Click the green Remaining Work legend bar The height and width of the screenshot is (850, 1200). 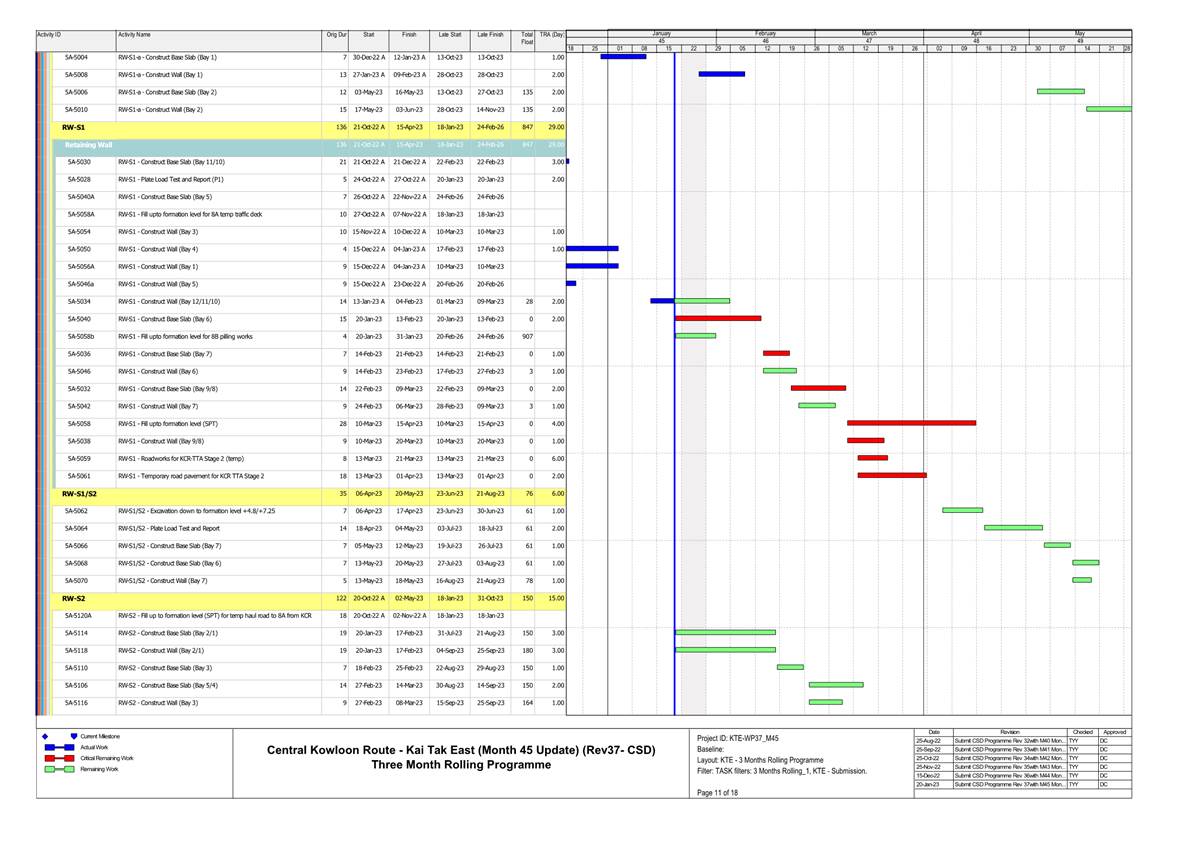(54, 770)
